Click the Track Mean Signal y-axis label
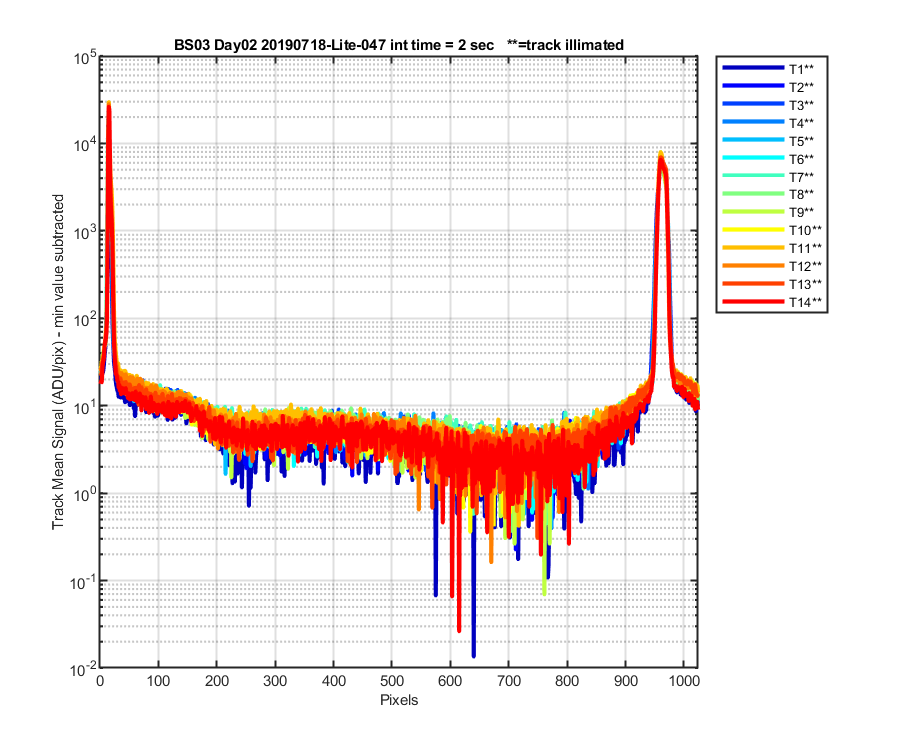 (58, 362)
